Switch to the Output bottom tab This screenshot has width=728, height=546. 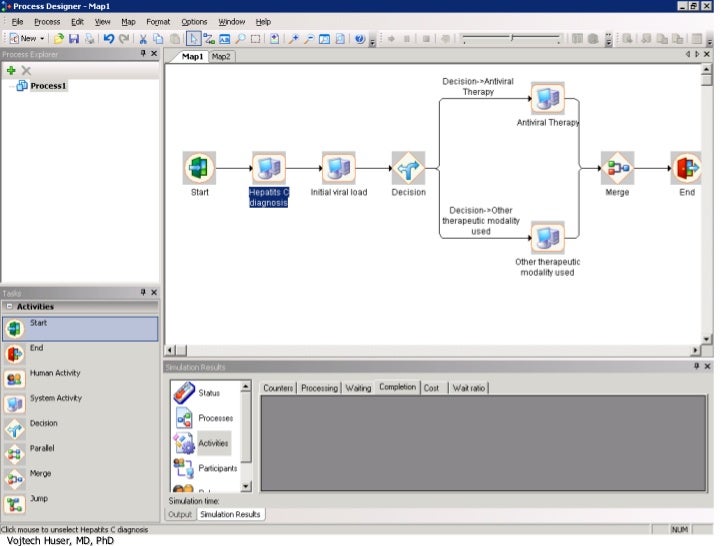click(180, 514)
